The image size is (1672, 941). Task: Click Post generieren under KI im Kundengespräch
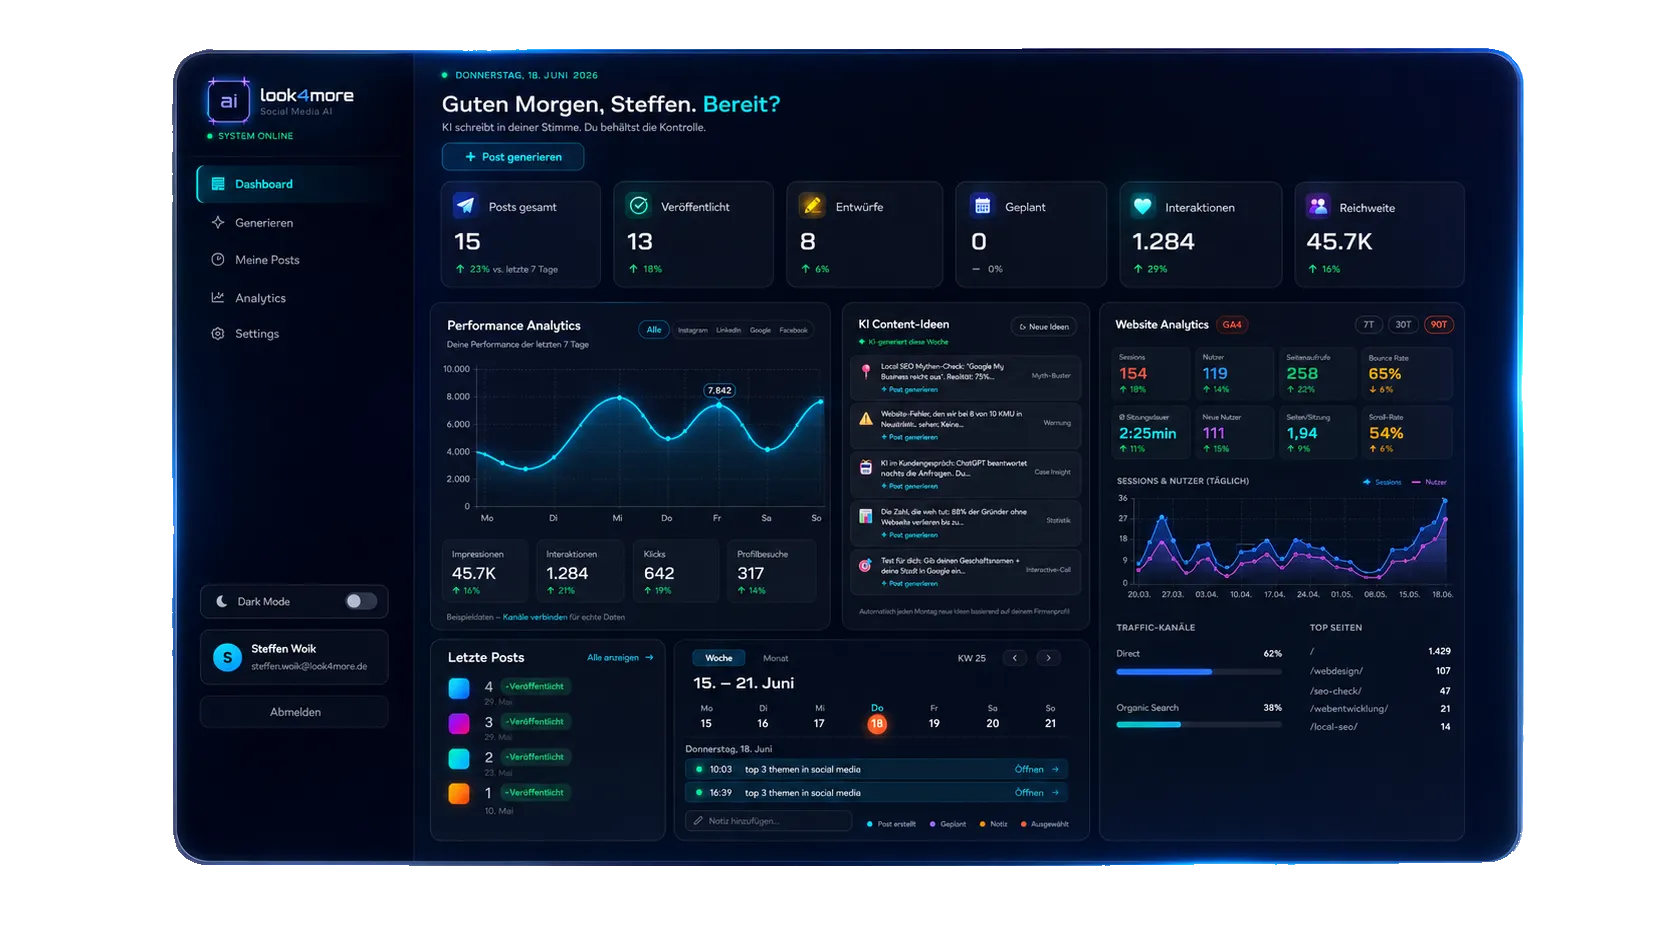[x=910, y=486]
